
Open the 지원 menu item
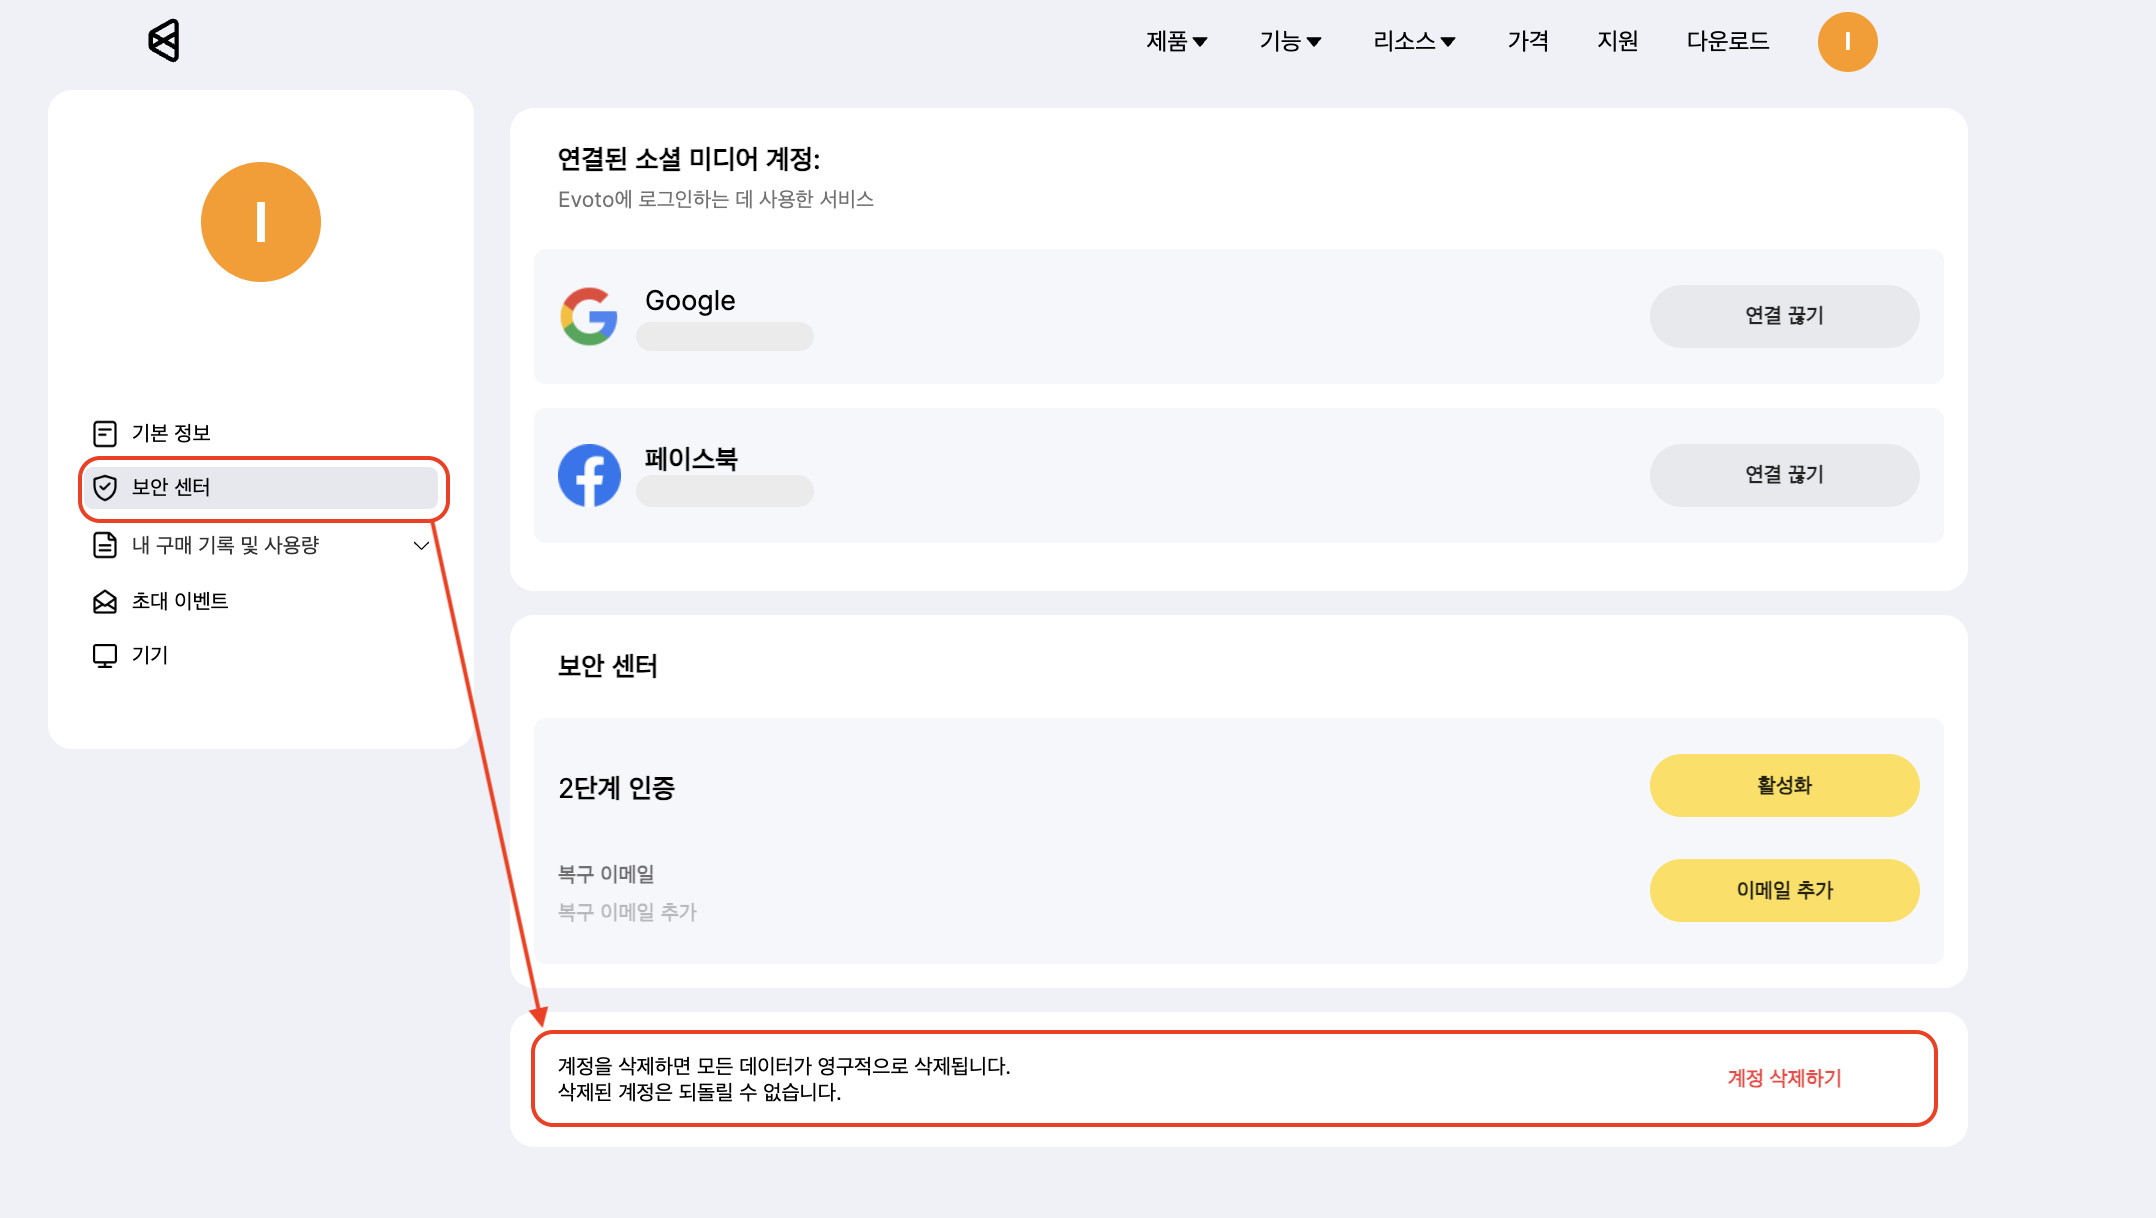[x=1617, y=41]
